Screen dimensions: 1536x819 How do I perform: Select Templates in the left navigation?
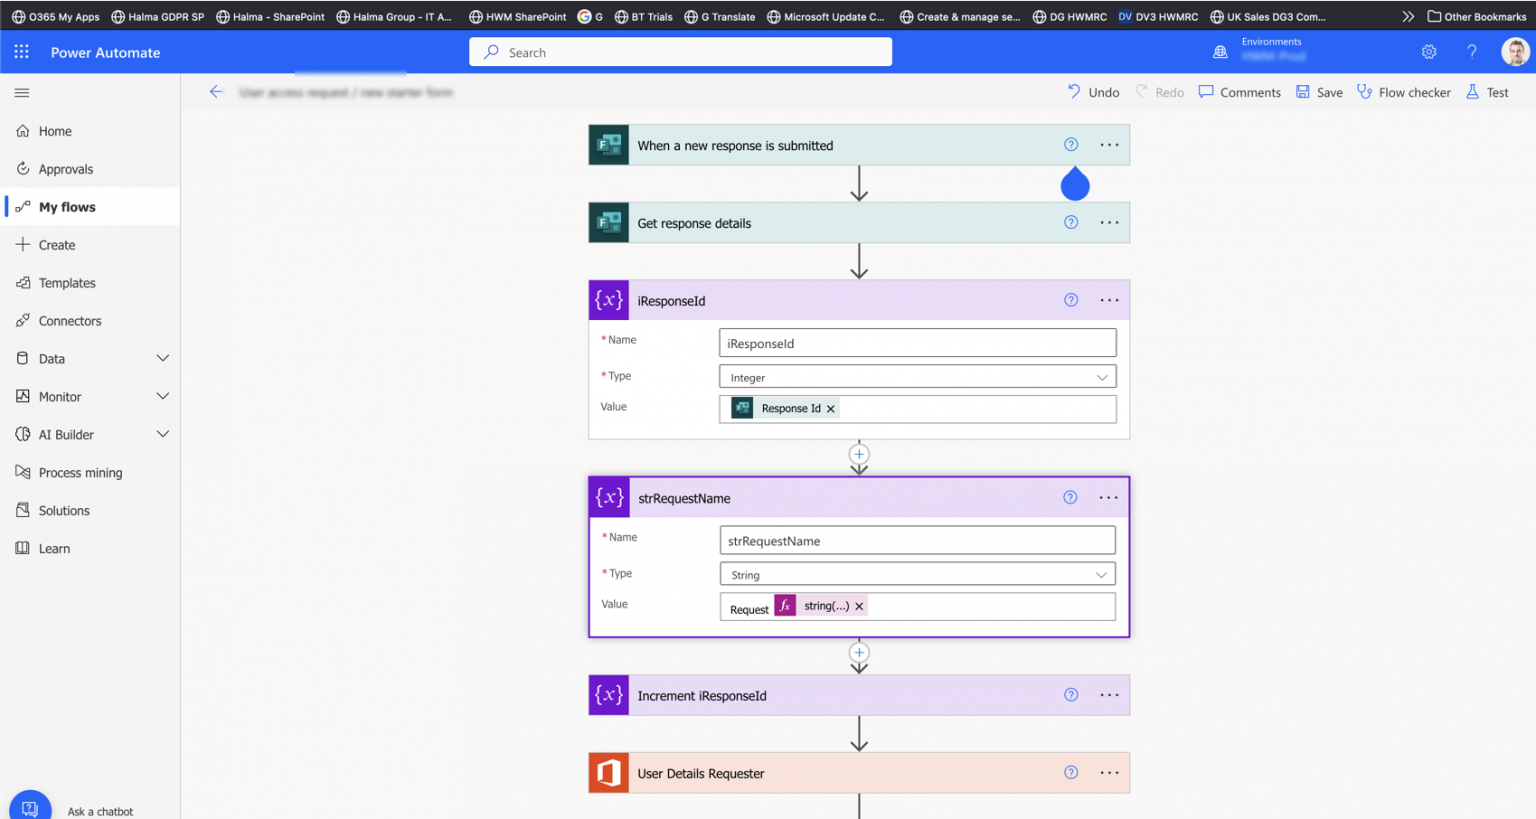pos(66,282)
